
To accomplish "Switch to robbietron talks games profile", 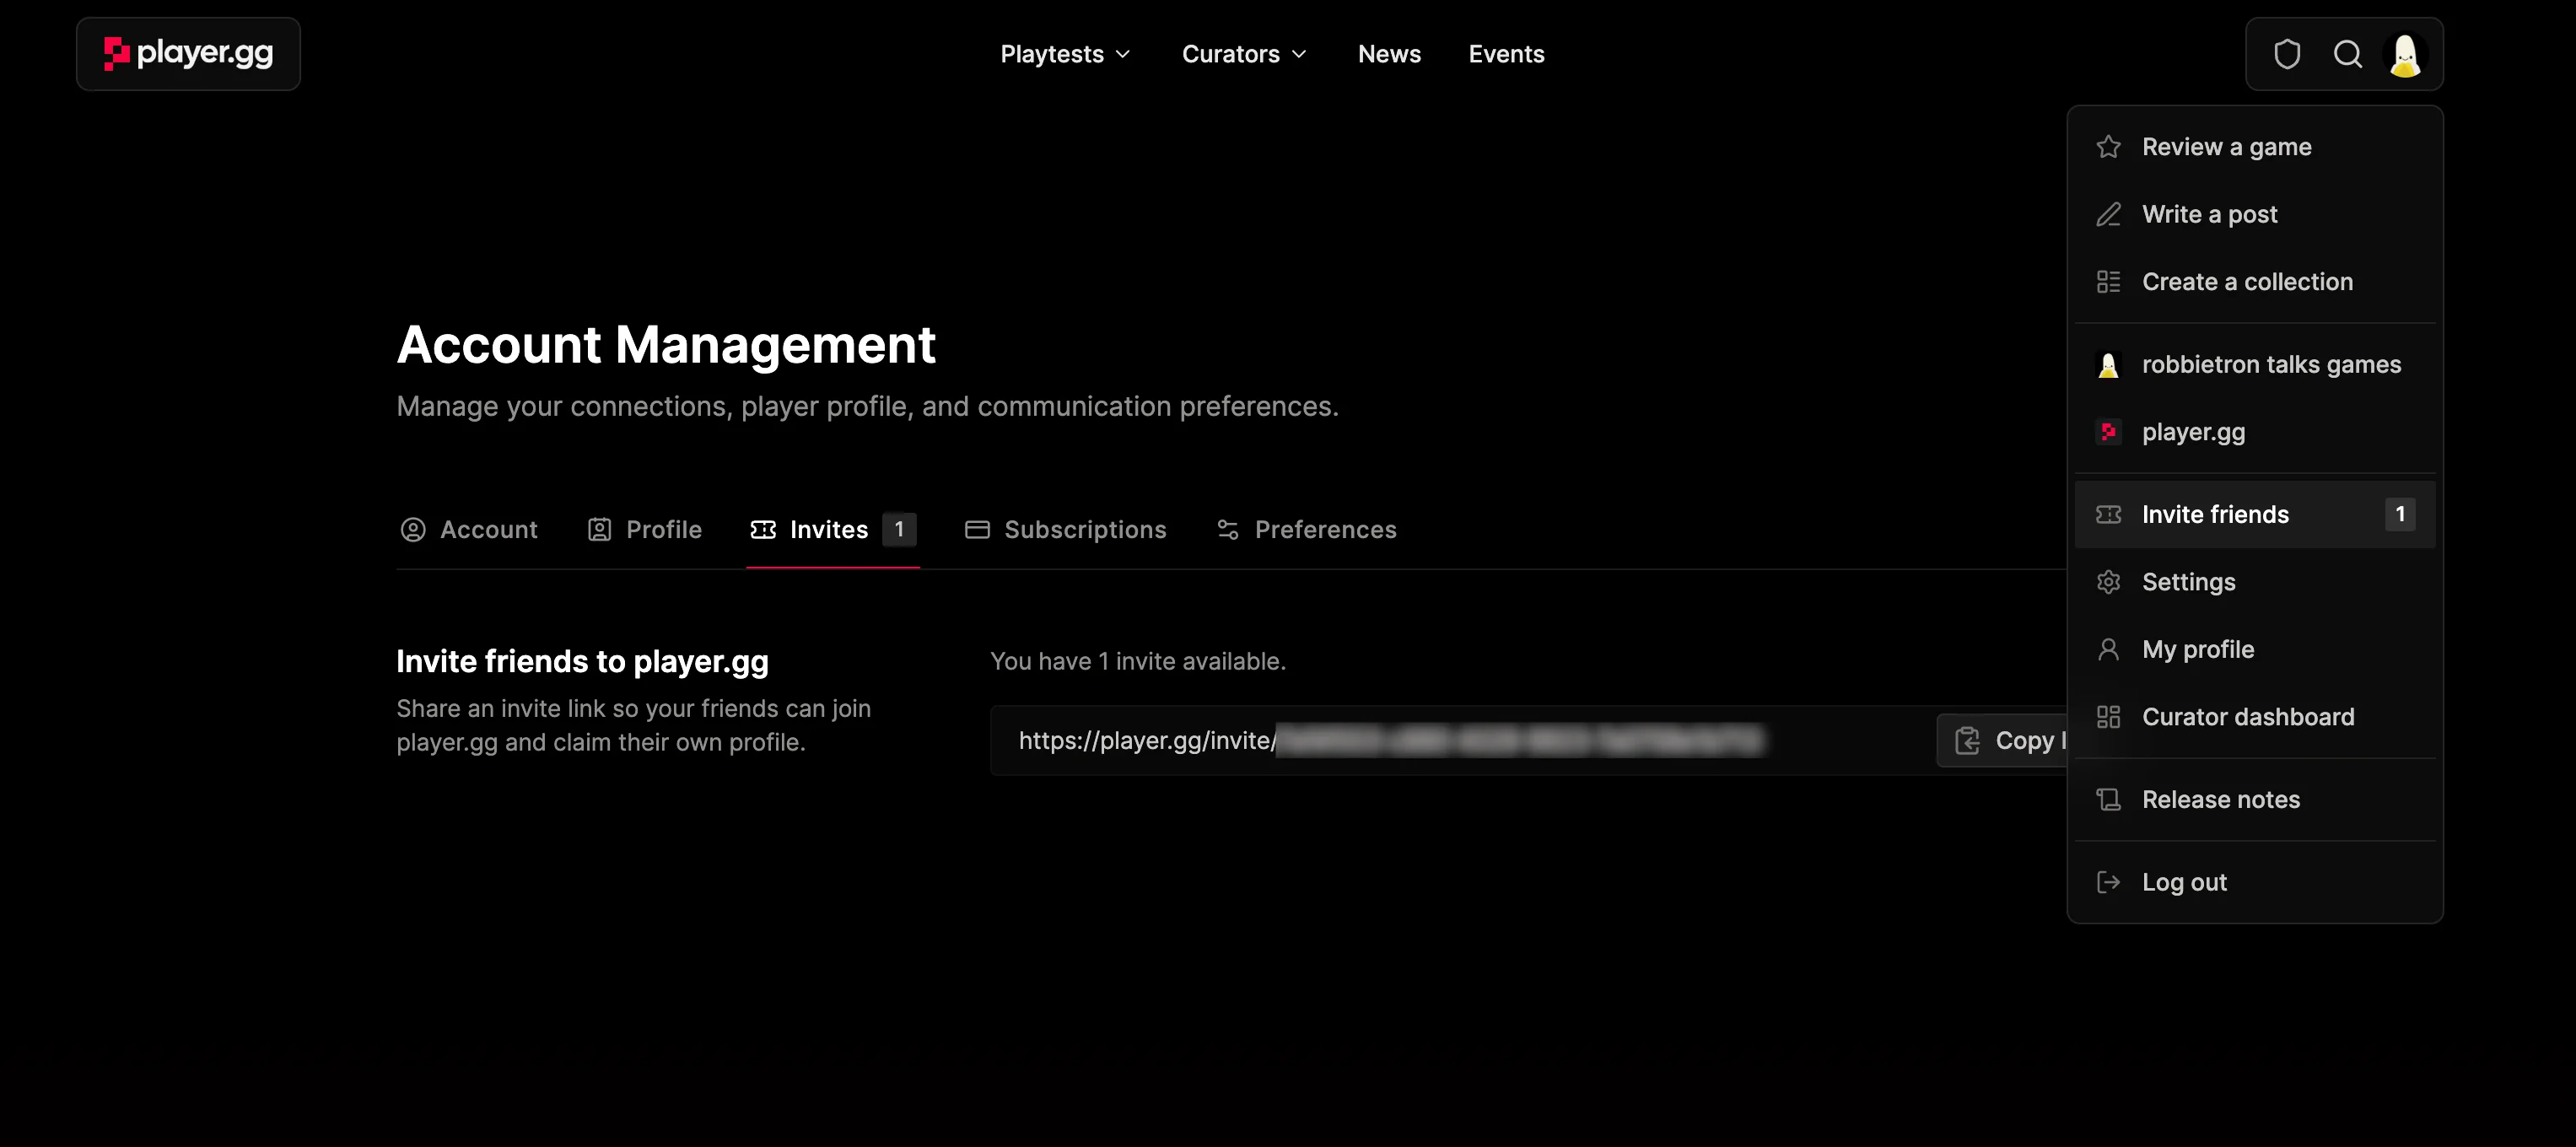I will click(x=2254, y=365).
